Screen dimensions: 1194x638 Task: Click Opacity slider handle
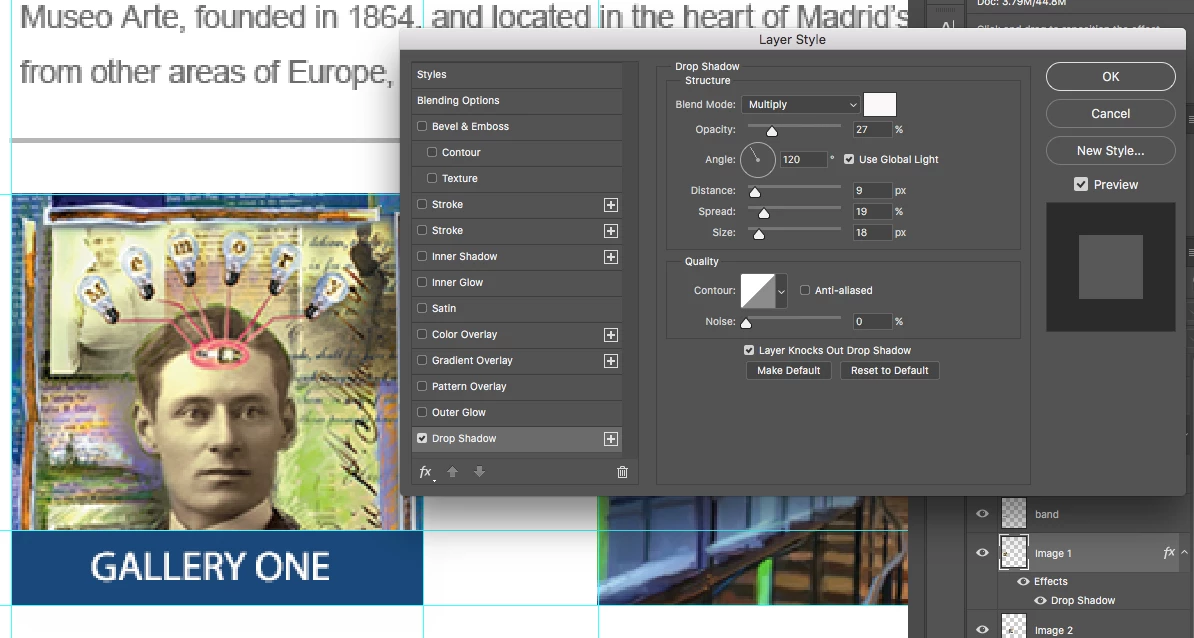click(x=771, y=132)
